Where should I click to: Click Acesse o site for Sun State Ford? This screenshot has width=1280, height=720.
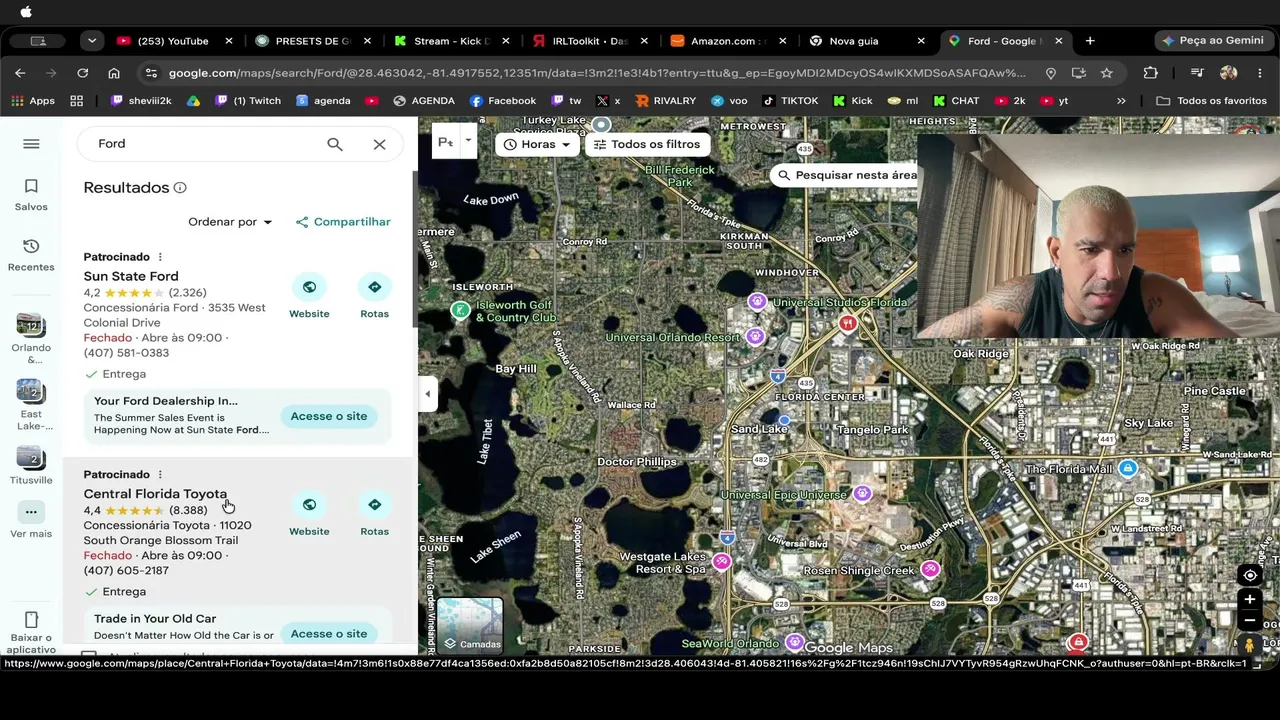tap(329, 416)
